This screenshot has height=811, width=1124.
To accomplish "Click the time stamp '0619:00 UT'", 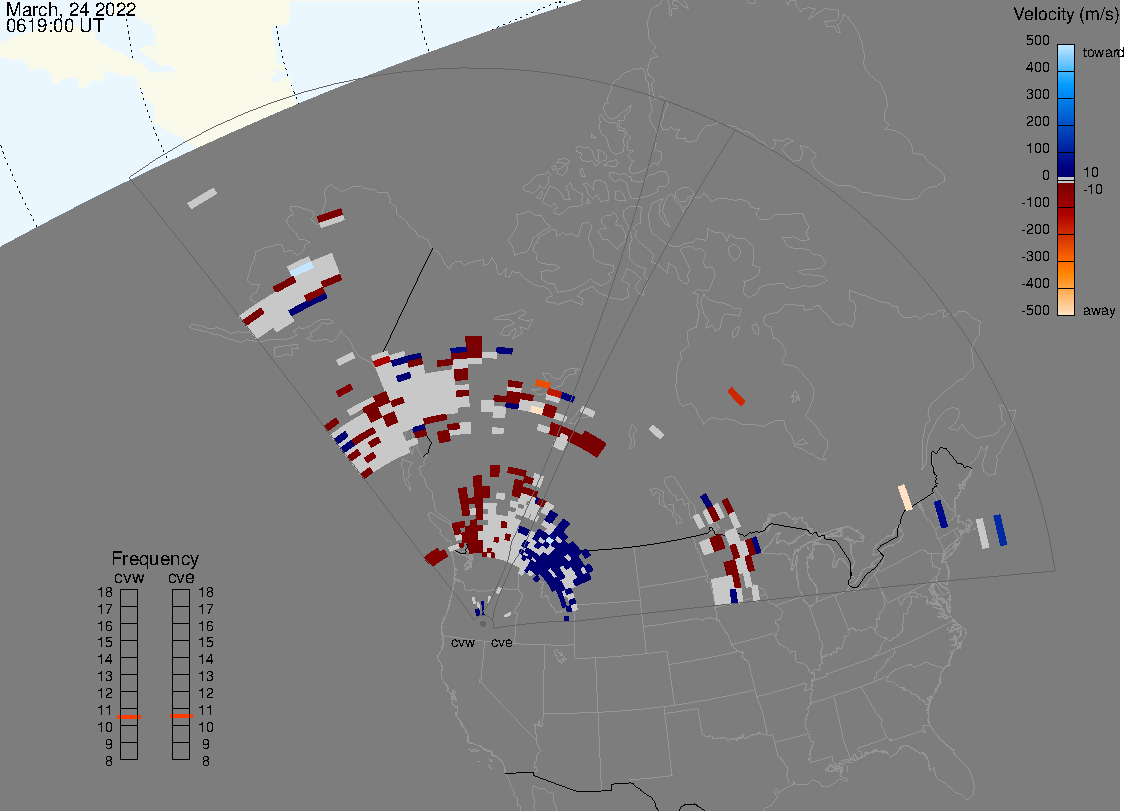I will [55, 26].
